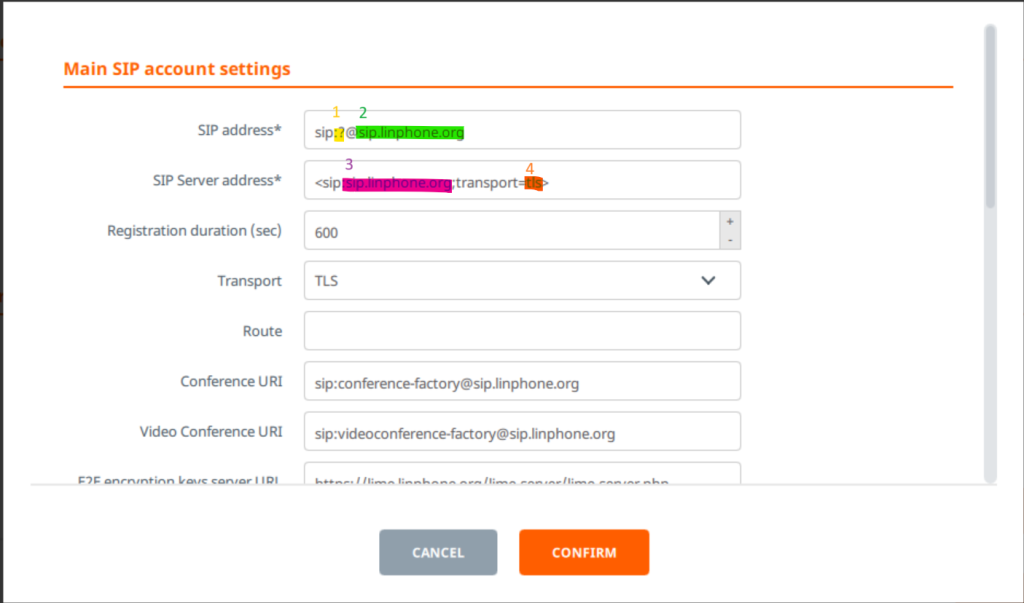Click the Main SIP account settings heading
The height and width of the screenshot is (603, 1024).
point(177,69)
